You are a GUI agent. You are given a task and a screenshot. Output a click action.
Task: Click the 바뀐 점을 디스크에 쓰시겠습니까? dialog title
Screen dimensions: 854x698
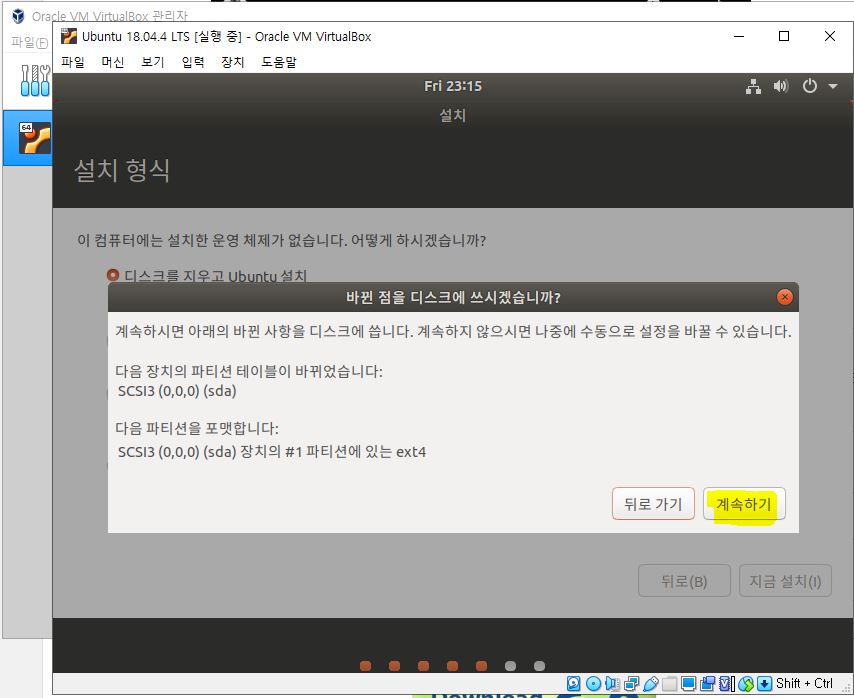pyautogui.click(x=453, y=297)
